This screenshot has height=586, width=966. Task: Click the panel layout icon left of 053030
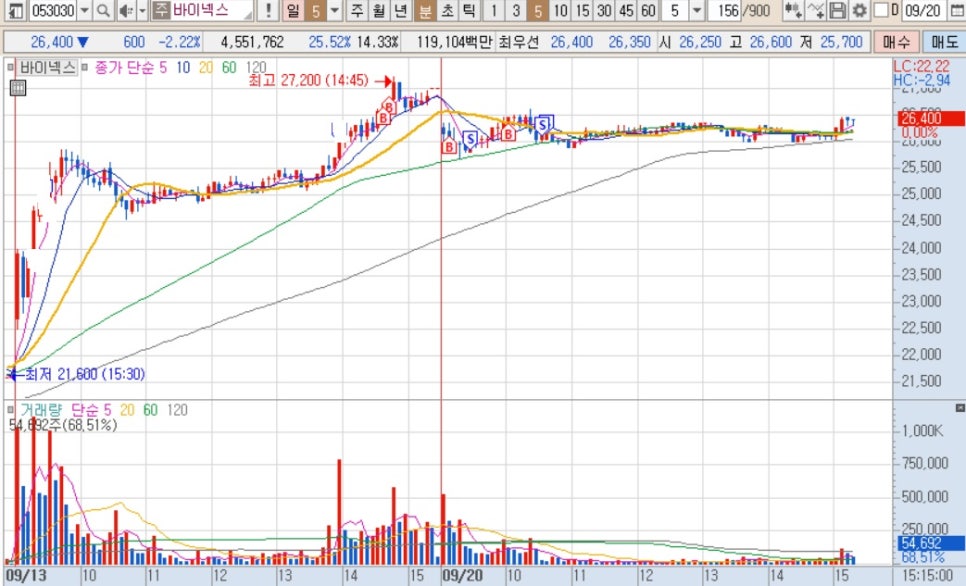[15, 10]
